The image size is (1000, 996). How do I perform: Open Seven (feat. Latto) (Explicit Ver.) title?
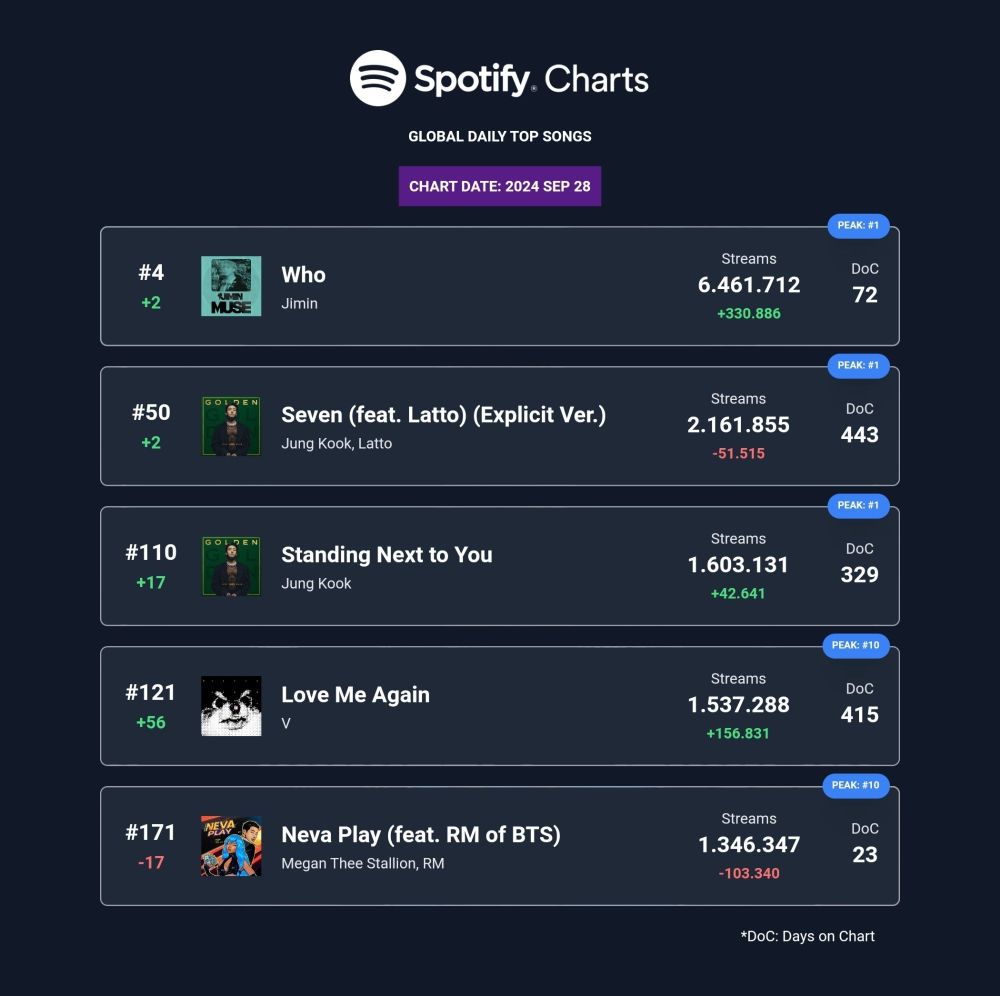443,415
